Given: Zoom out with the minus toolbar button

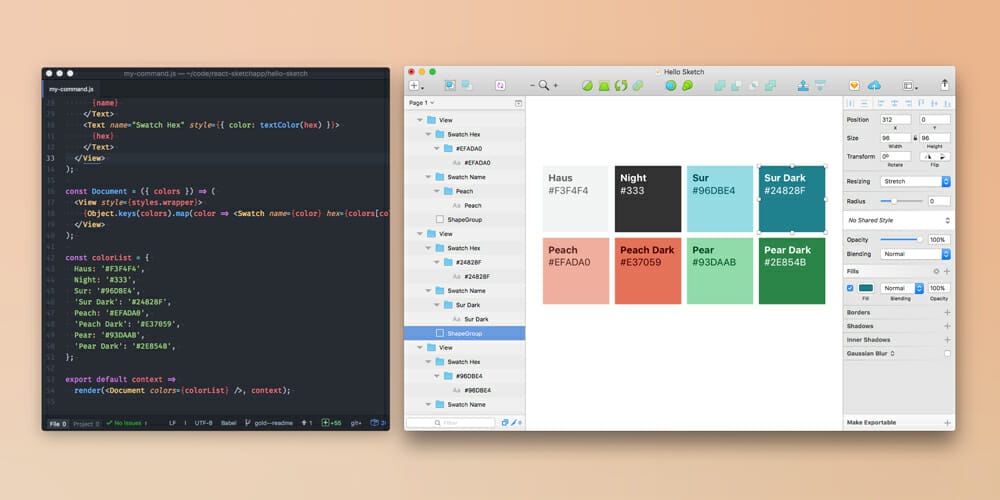Looking at the screenshot, I should [x=533, y=85].
